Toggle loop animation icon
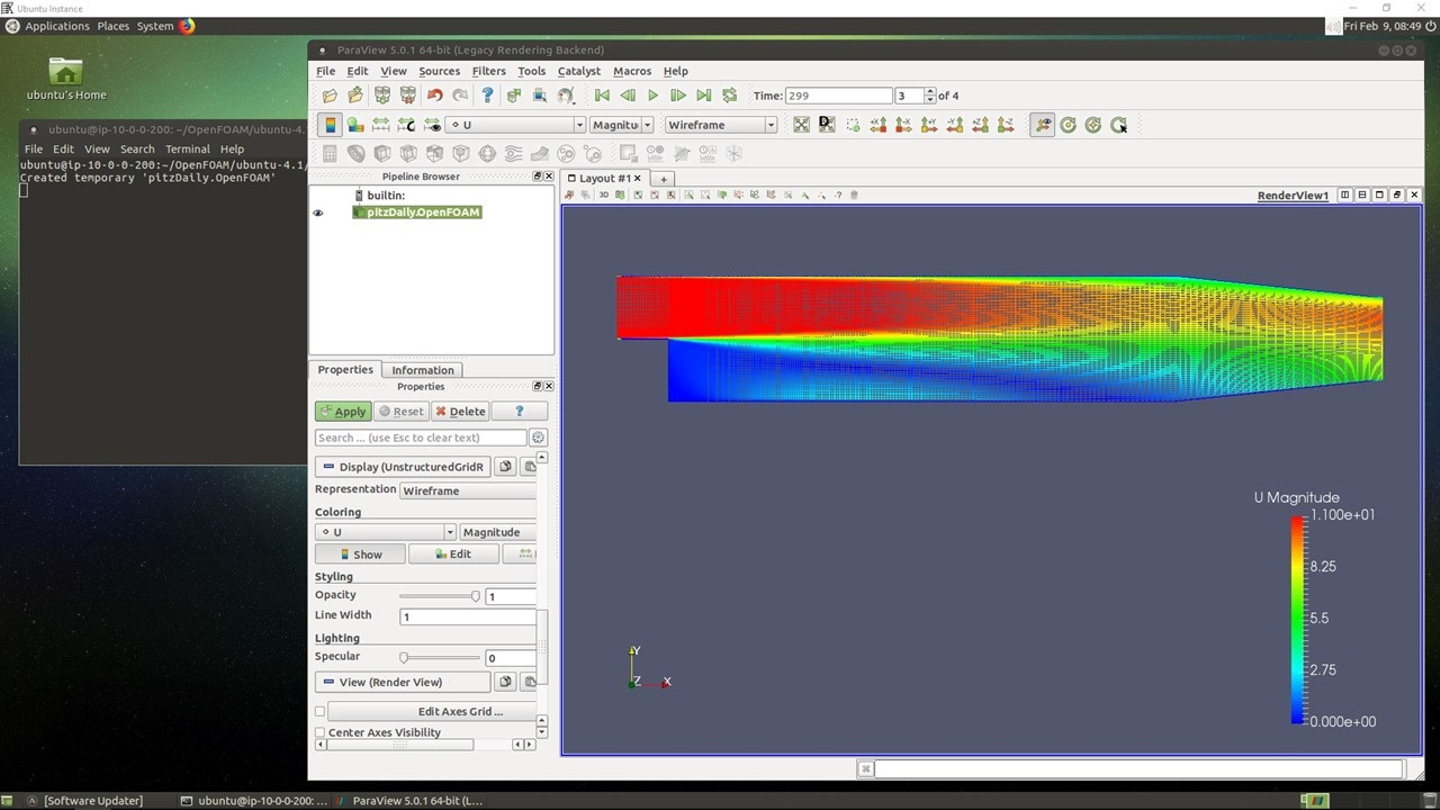The width and height of the screenshot is (1440, 810). coord(730,96)
